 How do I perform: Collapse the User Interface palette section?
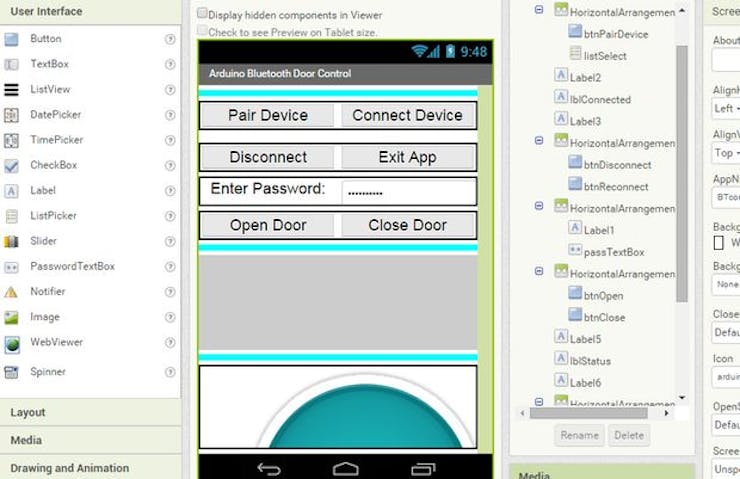coord(91,11)
